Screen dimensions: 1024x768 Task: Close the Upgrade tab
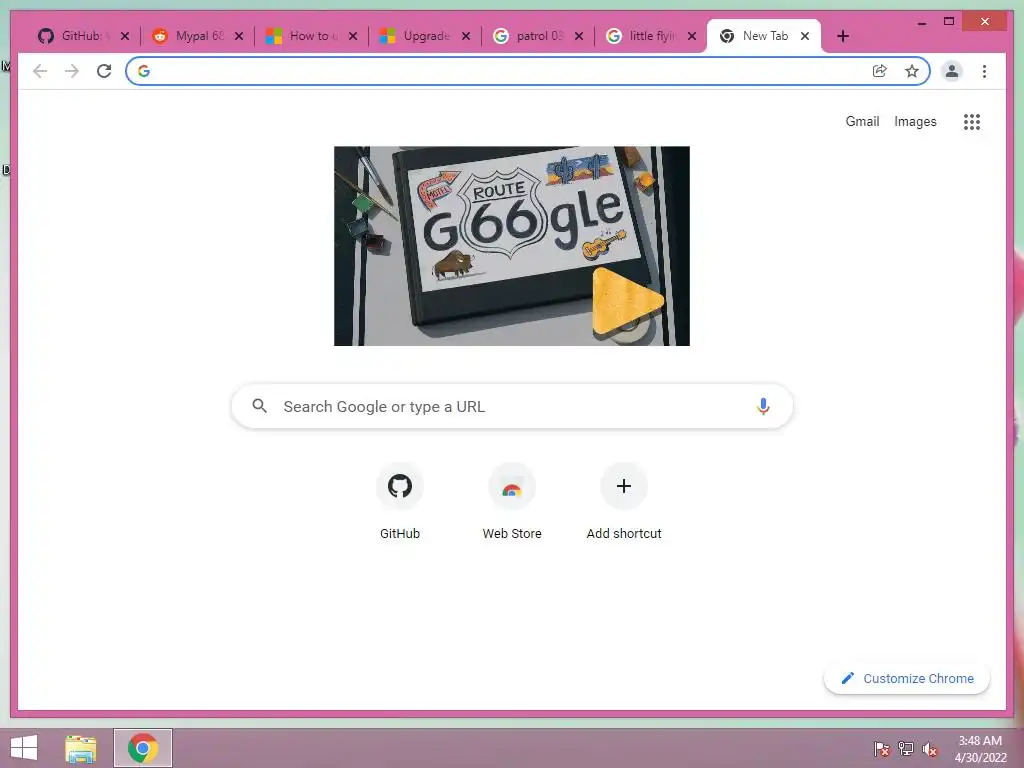point(466,36)
